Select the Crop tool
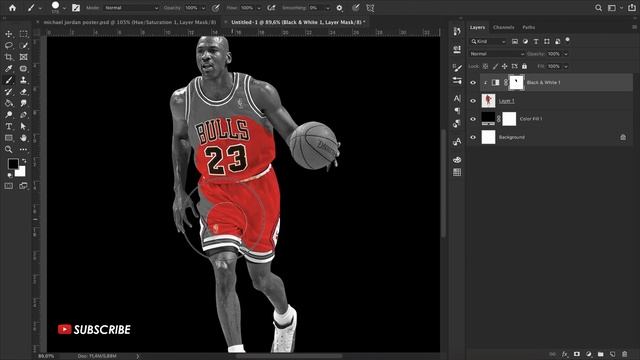 9,57
